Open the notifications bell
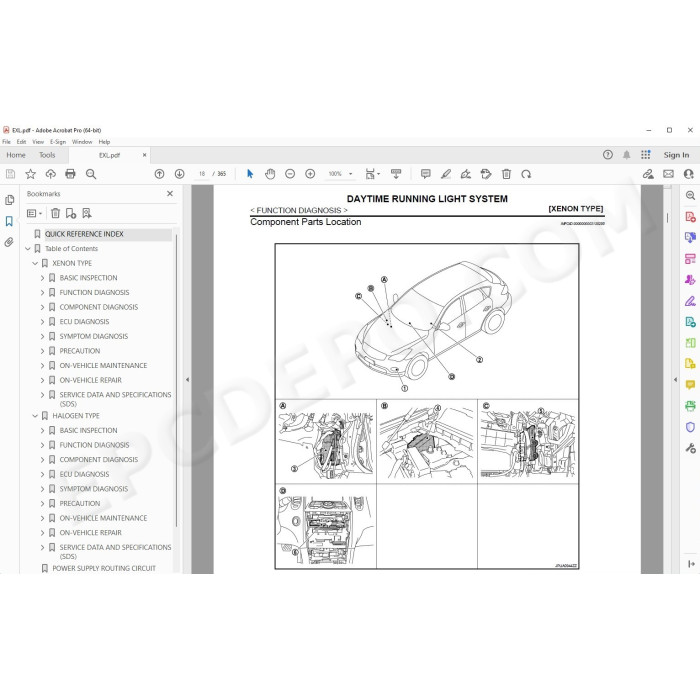 click(627, 155)
